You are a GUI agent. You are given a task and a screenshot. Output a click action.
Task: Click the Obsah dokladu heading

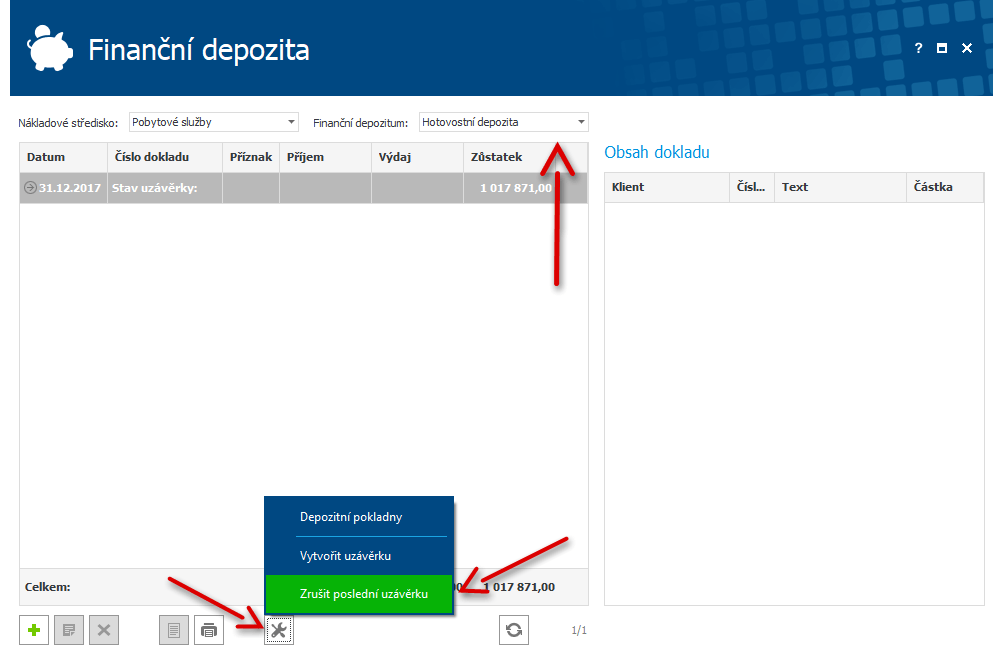(x=657, y=152)
